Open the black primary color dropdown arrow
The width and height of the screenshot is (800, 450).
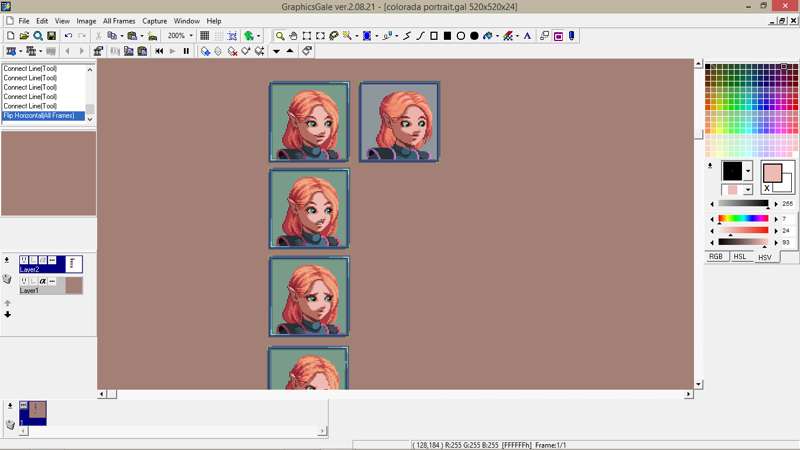click(748, 171)
